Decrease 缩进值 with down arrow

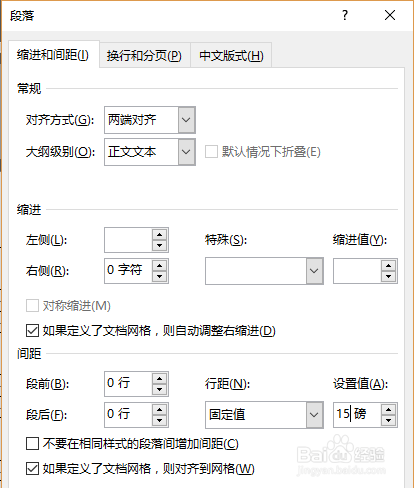(x=388, y=276)
